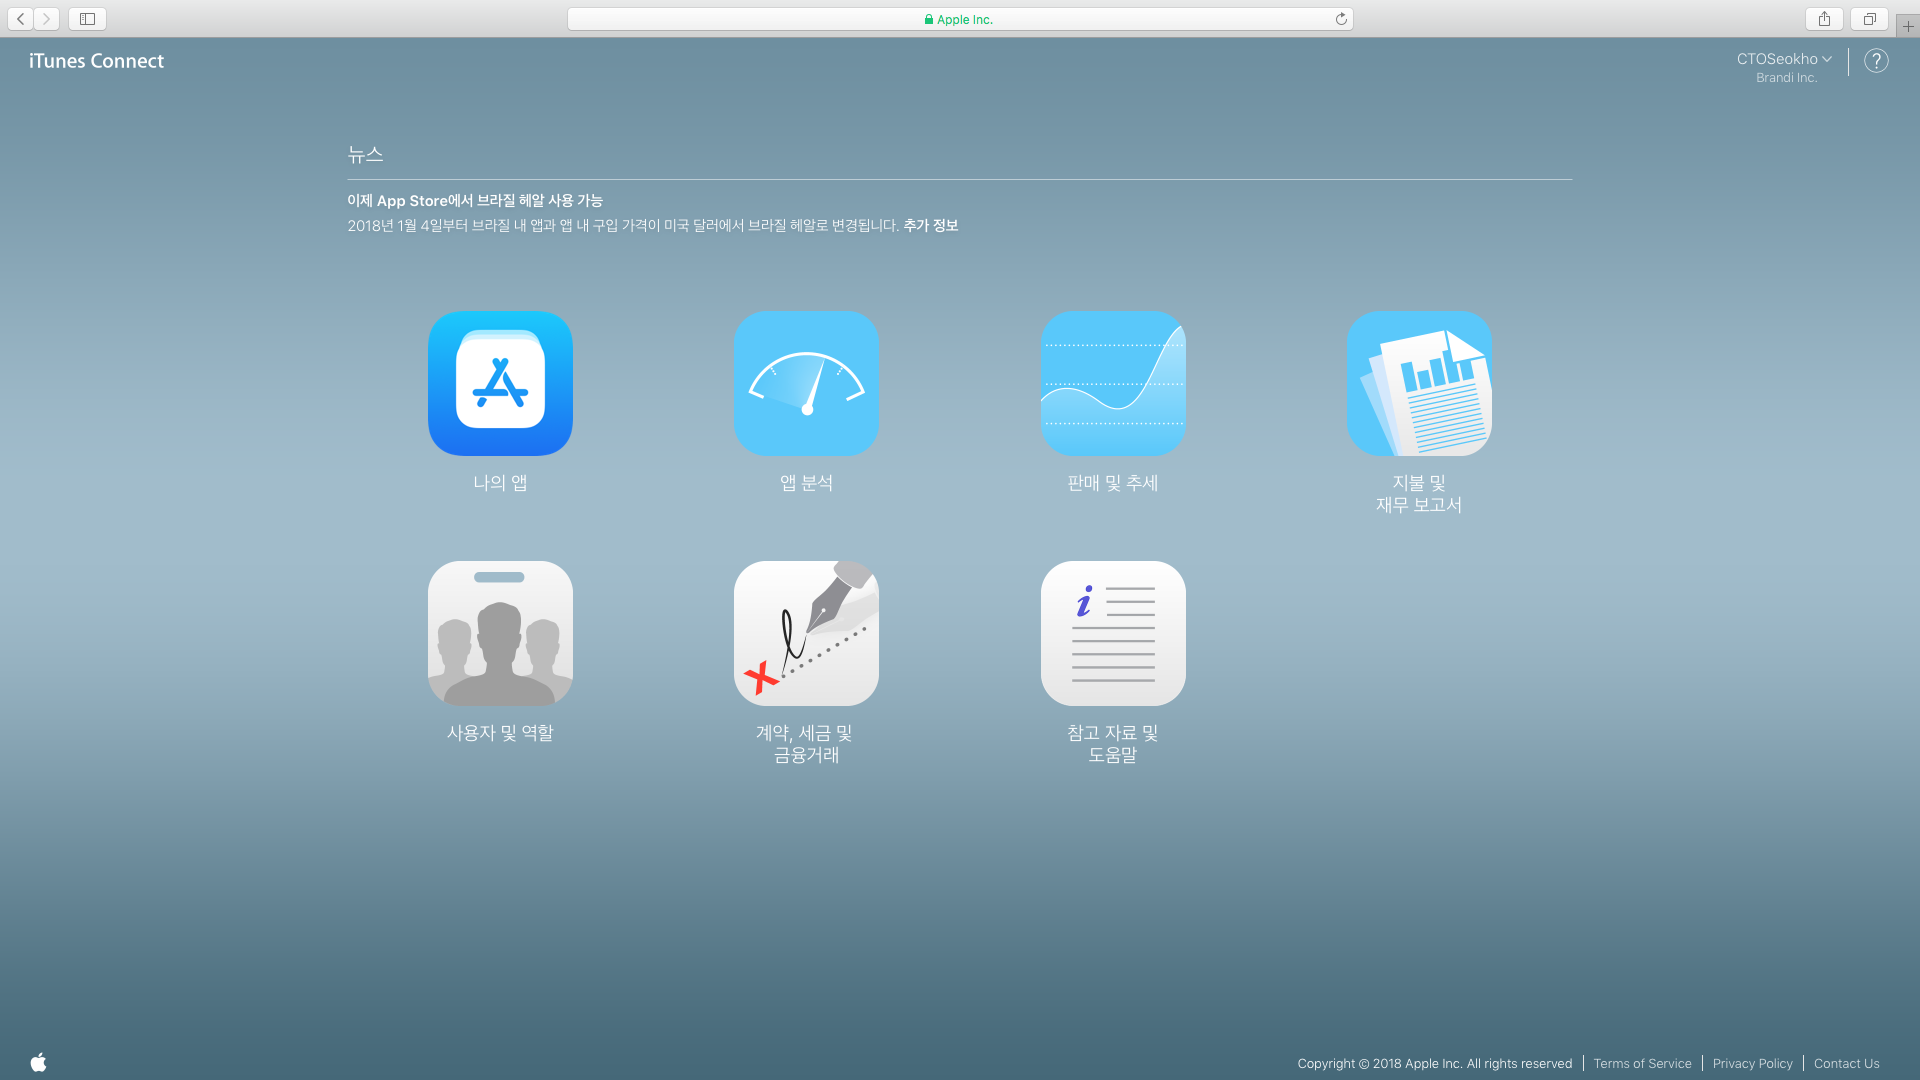The width and height of the screenshot is (1920, 1080).
Task: Click the iTunes Connect title
Action: [96, 61]
